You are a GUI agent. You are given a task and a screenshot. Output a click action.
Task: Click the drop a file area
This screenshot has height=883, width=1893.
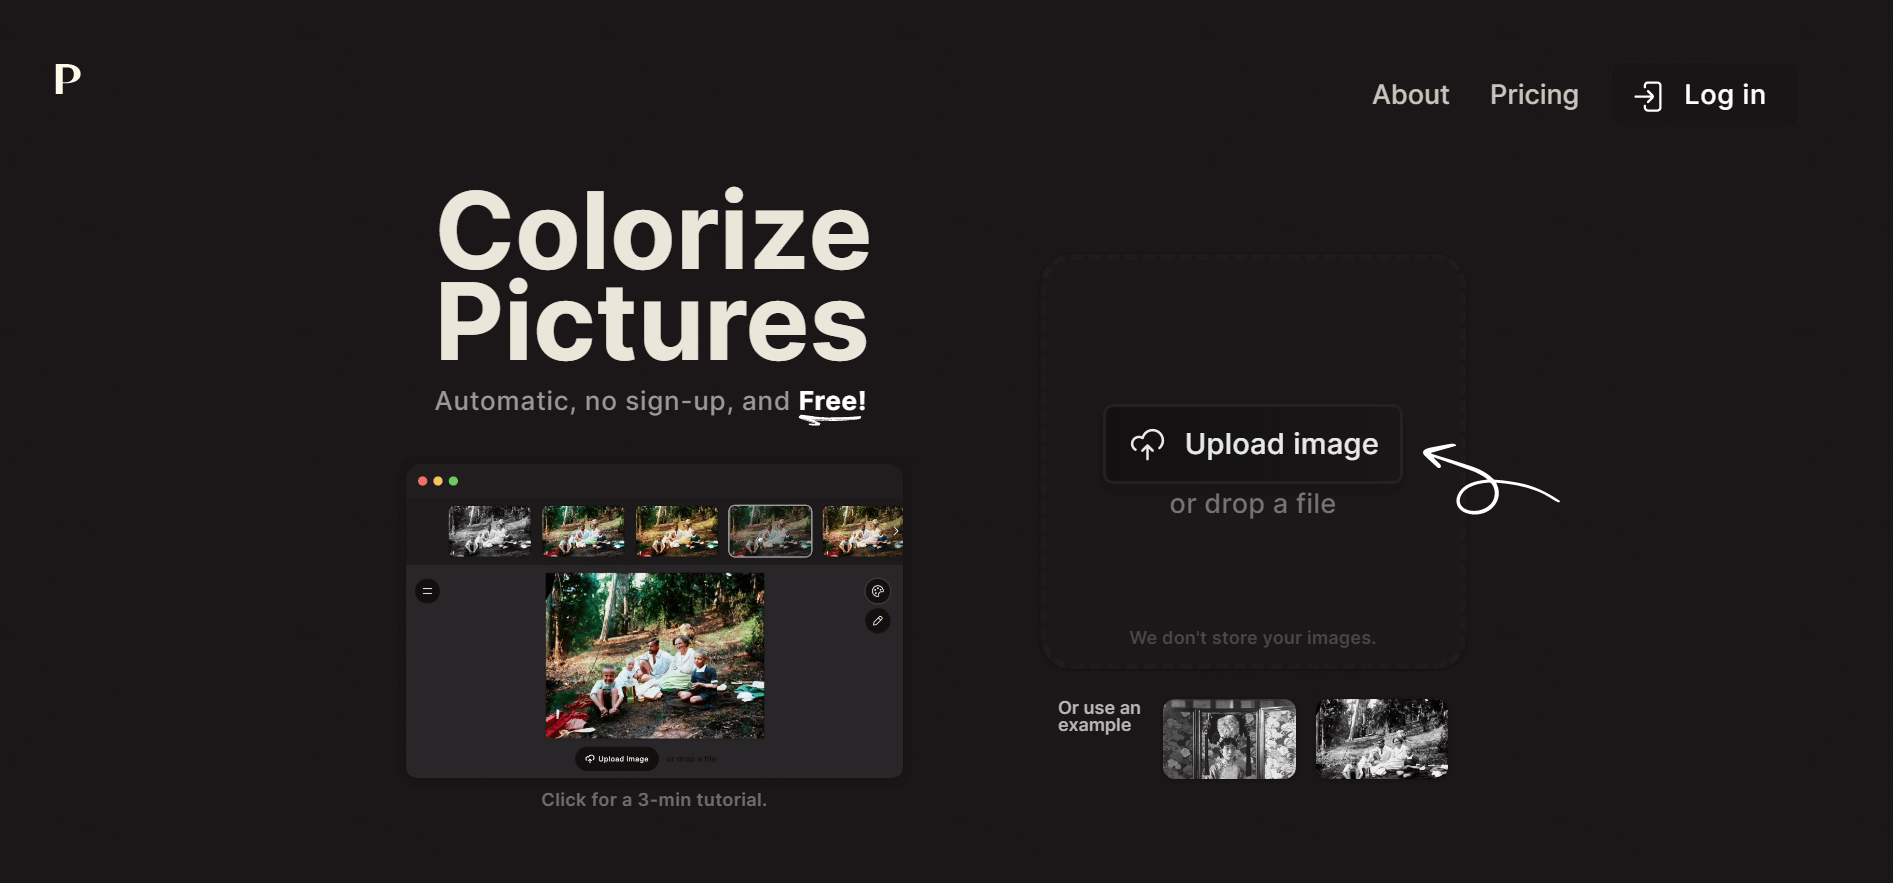pos(1253,461)
